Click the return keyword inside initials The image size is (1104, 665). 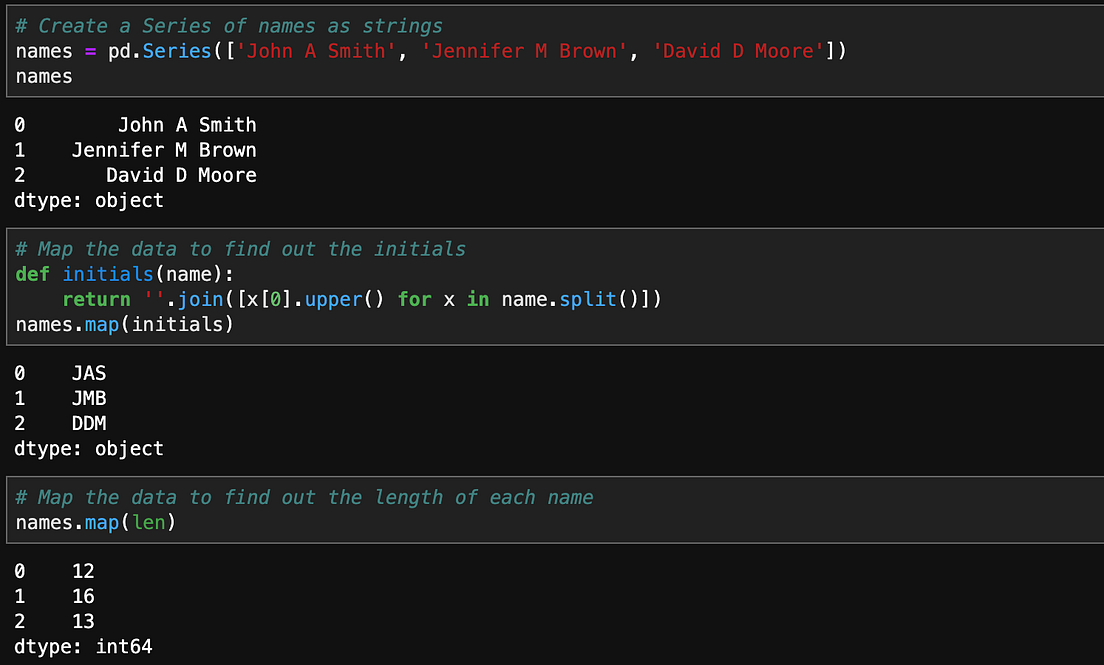tap(96, 298)
